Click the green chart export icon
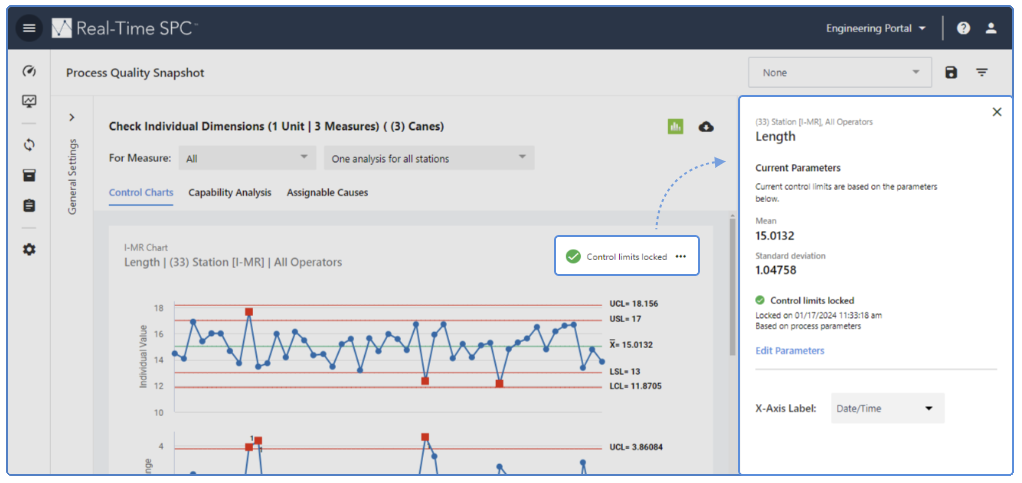 [675, 127]
